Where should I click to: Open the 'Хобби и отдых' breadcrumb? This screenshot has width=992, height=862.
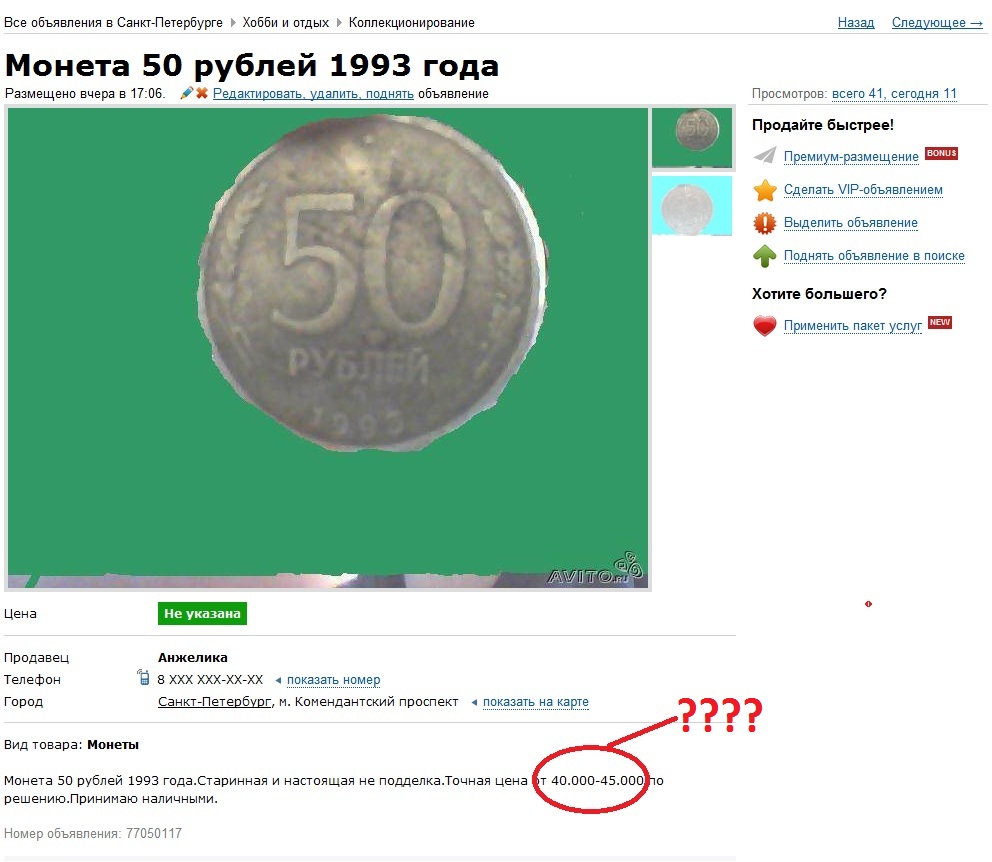click(285, 23)
